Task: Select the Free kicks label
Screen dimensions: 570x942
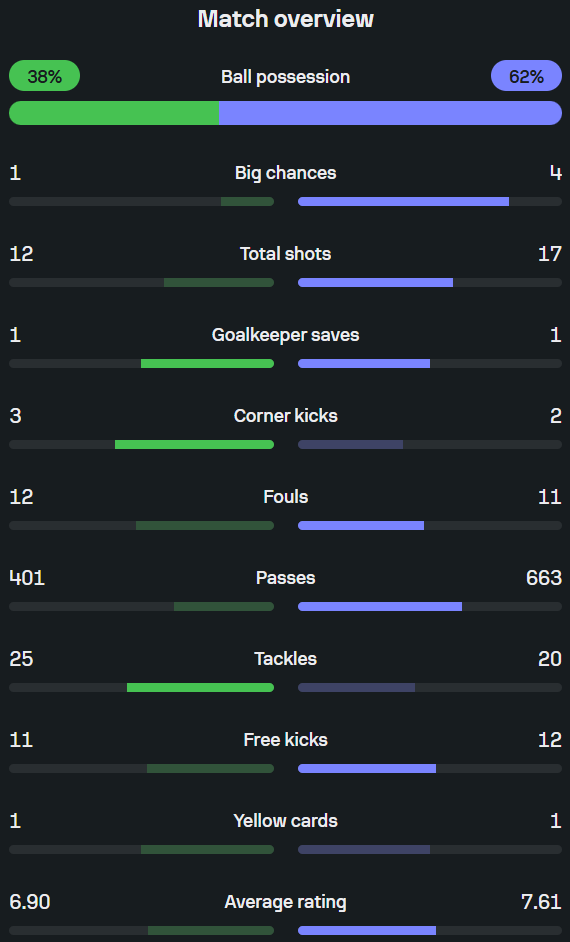Action: coord(285,740)
